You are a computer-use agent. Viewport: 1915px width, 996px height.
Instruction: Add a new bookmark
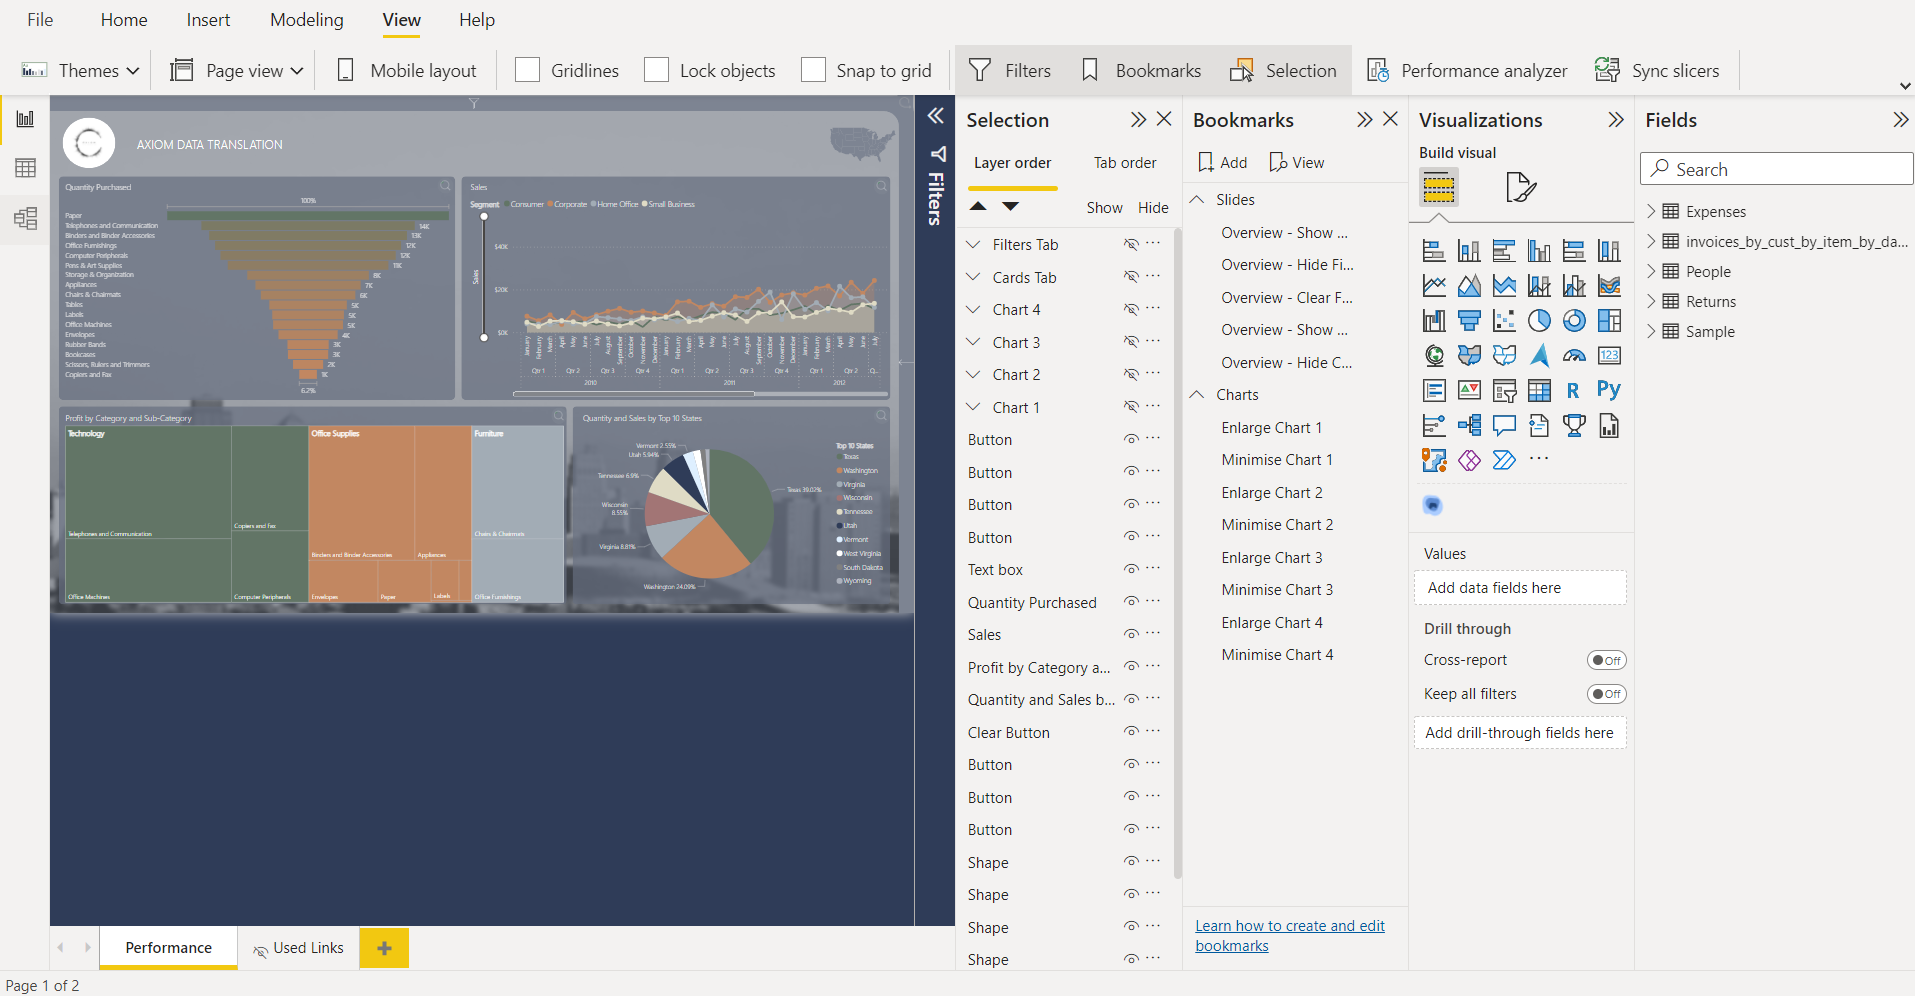coord(1222,162)
